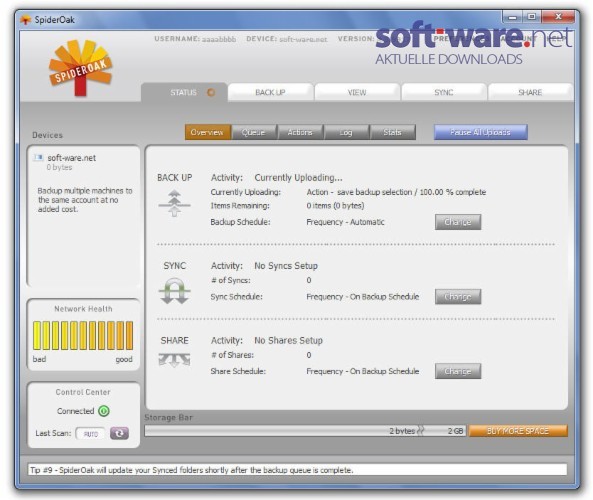Click the Sync arrows icon
This screenshot has width=593, height=500.
(x=174, y=291)
